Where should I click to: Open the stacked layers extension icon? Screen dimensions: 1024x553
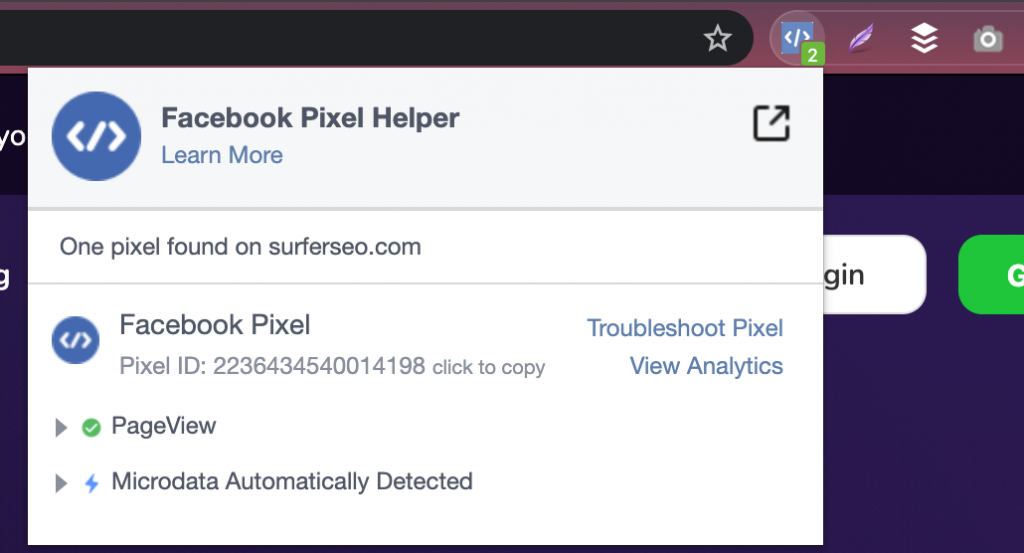924,39
